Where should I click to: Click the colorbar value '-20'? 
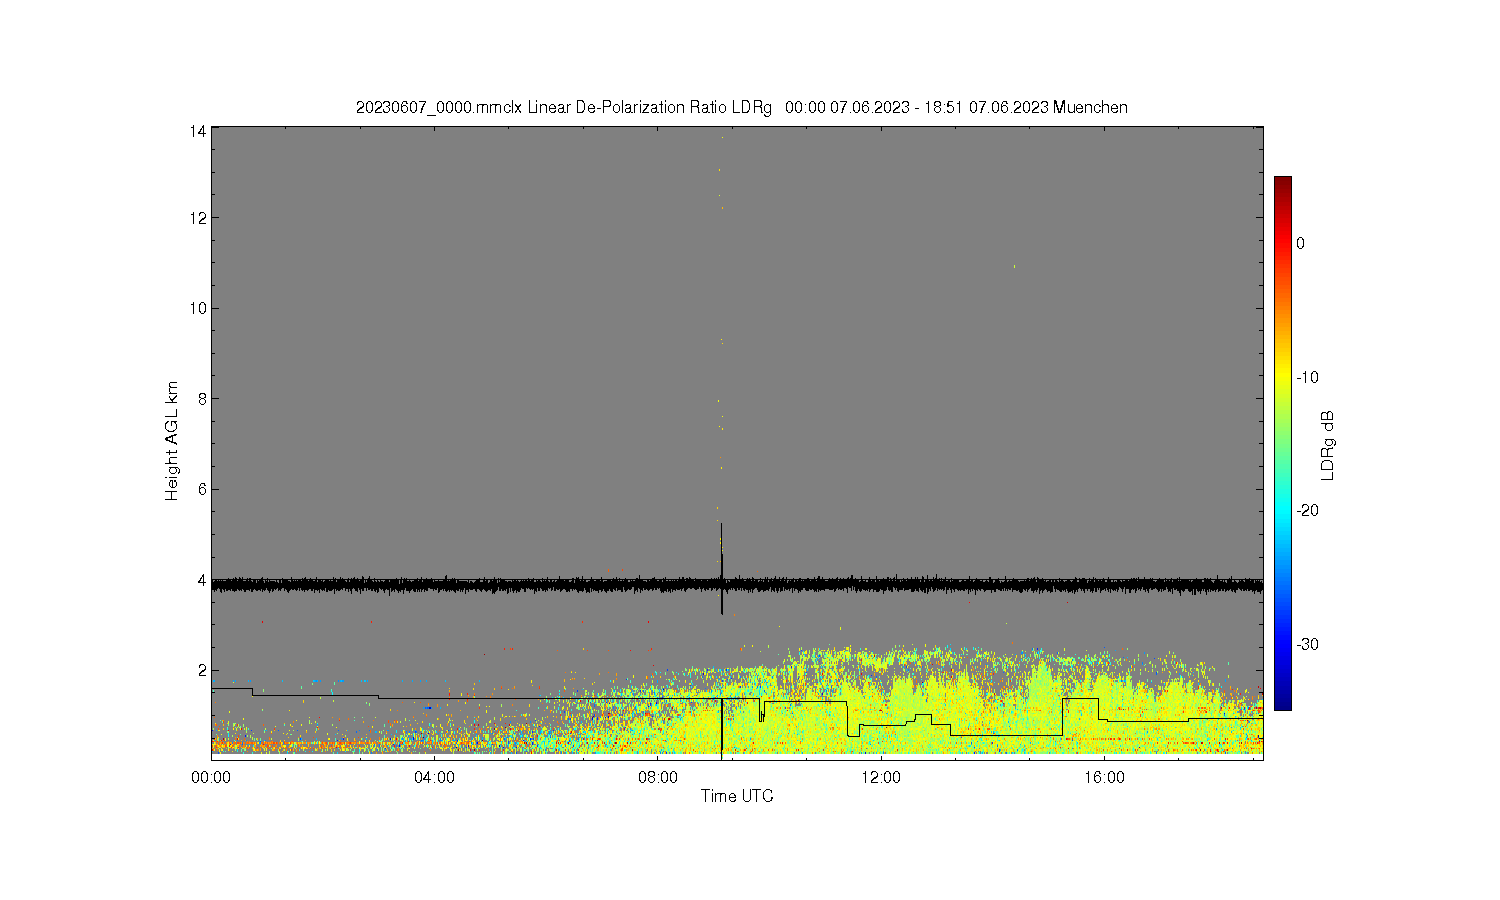pyautogui.click(x=1307, y=510)
